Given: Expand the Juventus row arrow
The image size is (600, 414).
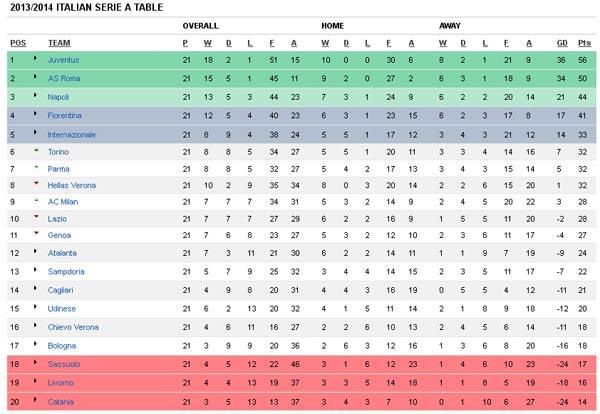Looking at the screenshot, I should 35,58.
